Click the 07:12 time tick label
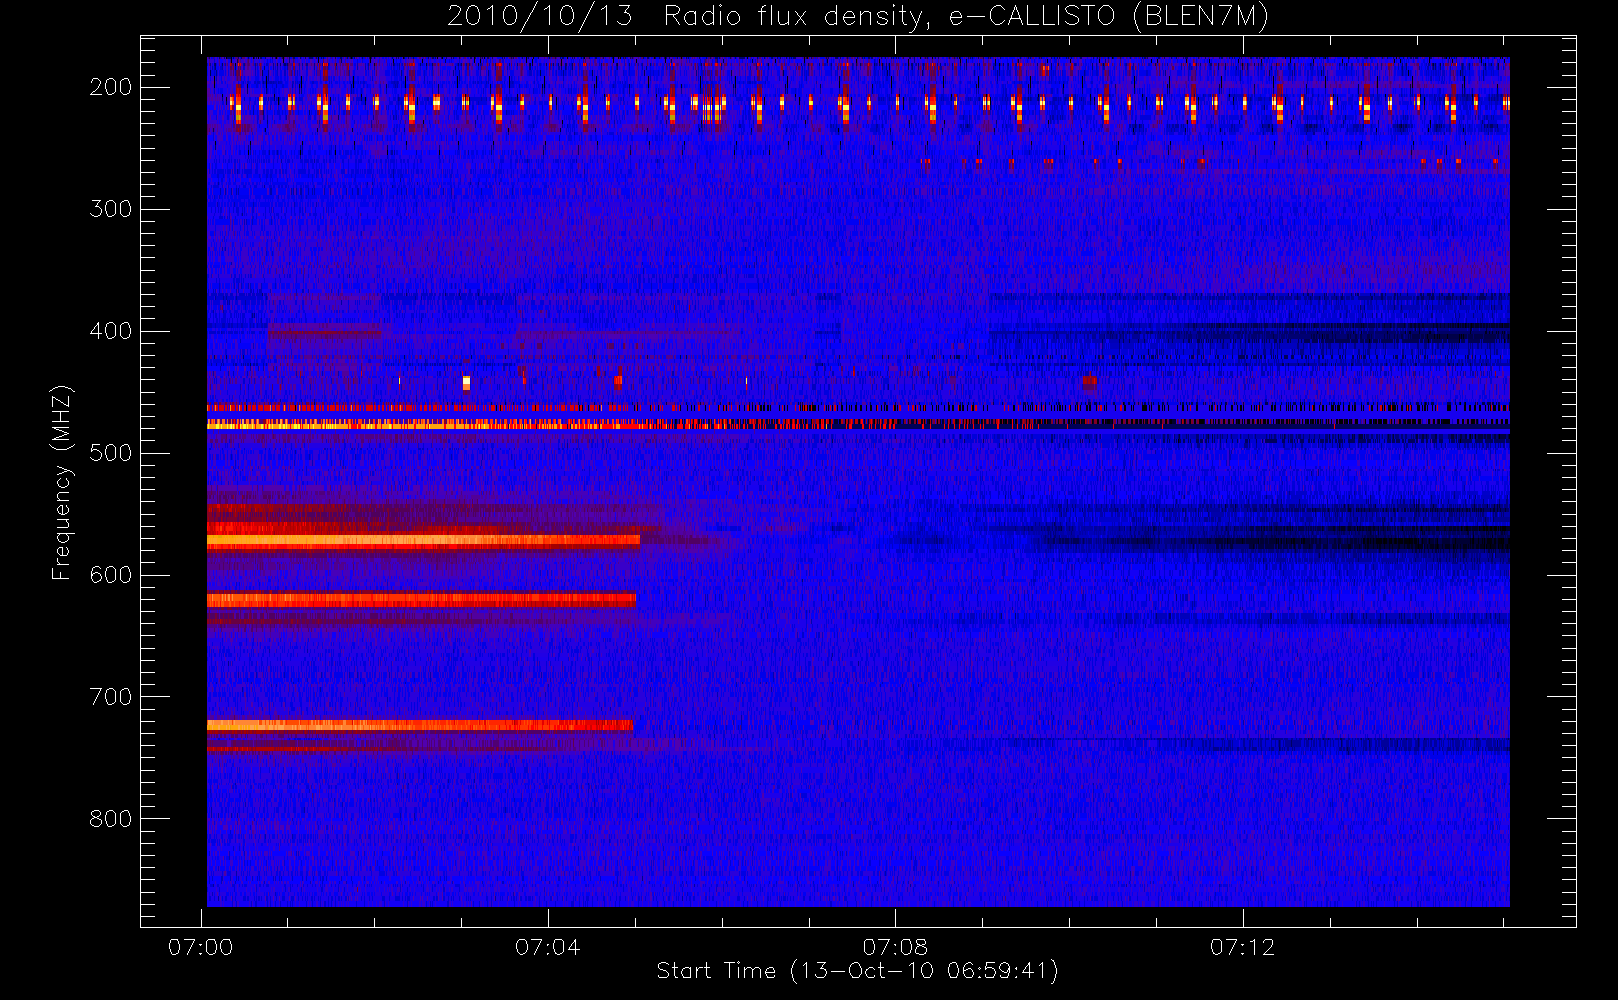This screenshot has height=1000, width=1618. click(x=1242, y=947)
